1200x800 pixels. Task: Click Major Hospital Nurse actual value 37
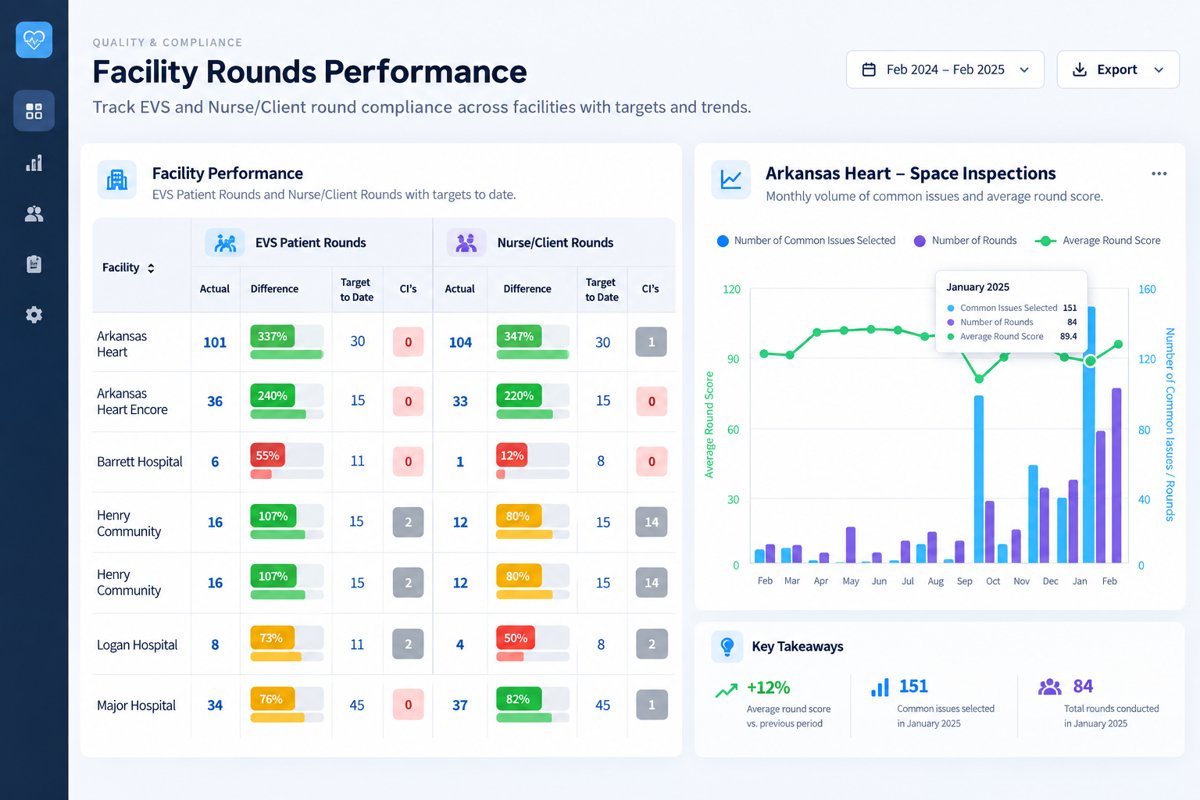click(x=460, y=705)
